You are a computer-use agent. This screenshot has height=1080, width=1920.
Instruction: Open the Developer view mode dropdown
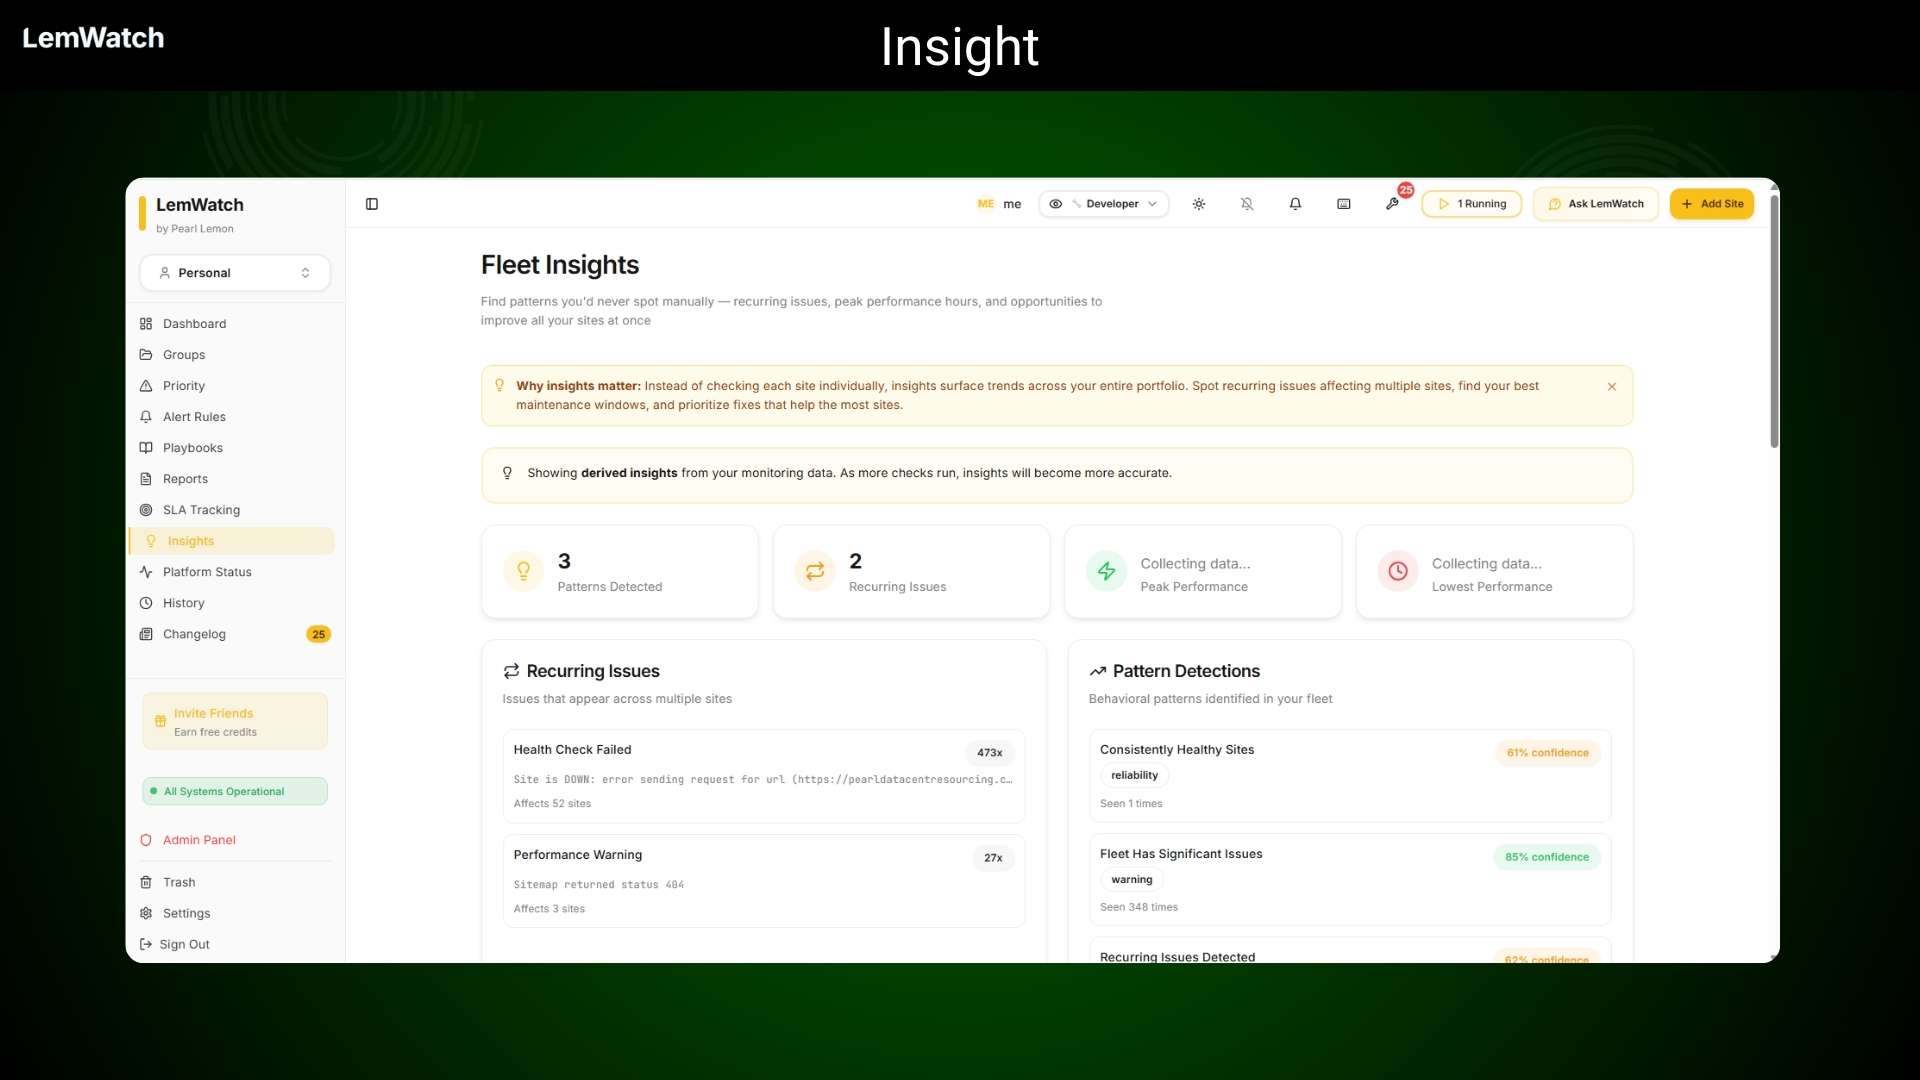point(1104,204)
